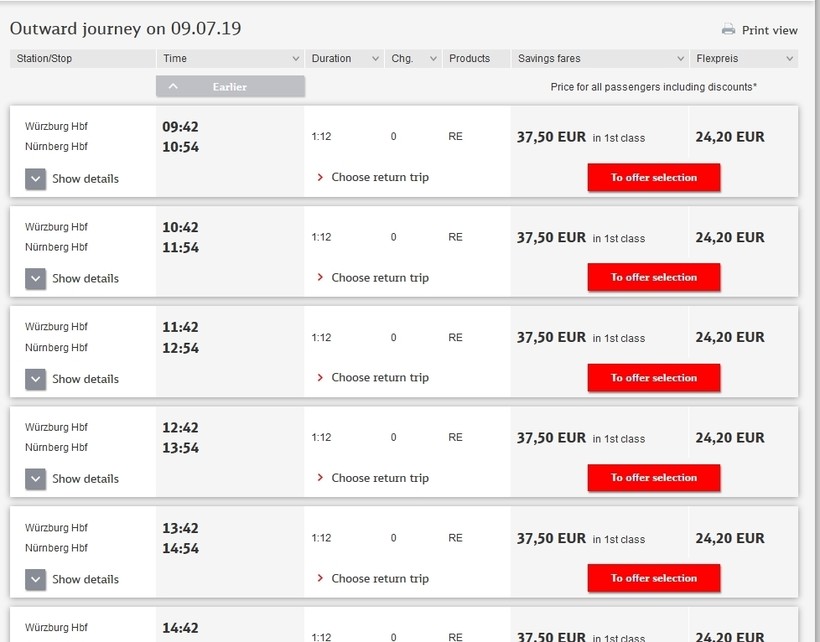This screenshot has height=642, width=820.
Task: Open the Savings fares column dropdown
Action: coord(680,59)
